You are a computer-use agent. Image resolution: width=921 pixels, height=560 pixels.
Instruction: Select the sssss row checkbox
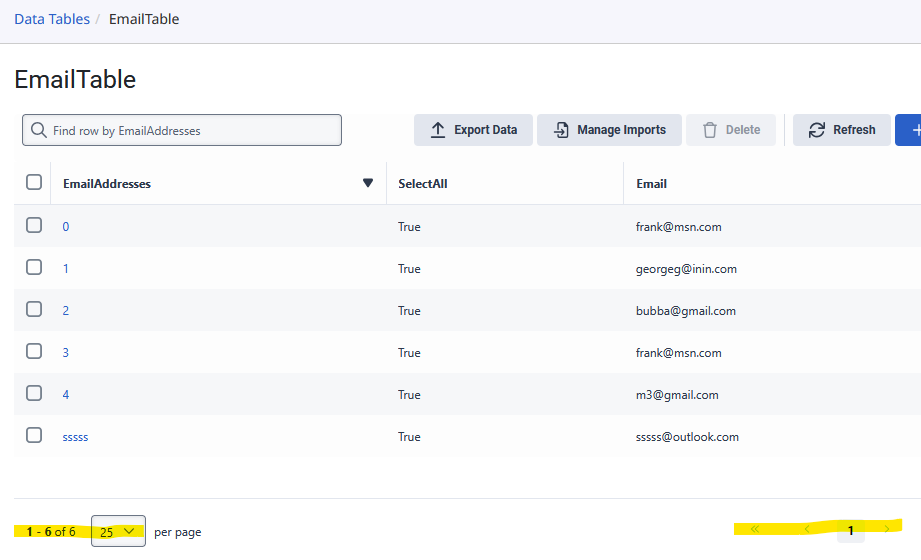34,435
